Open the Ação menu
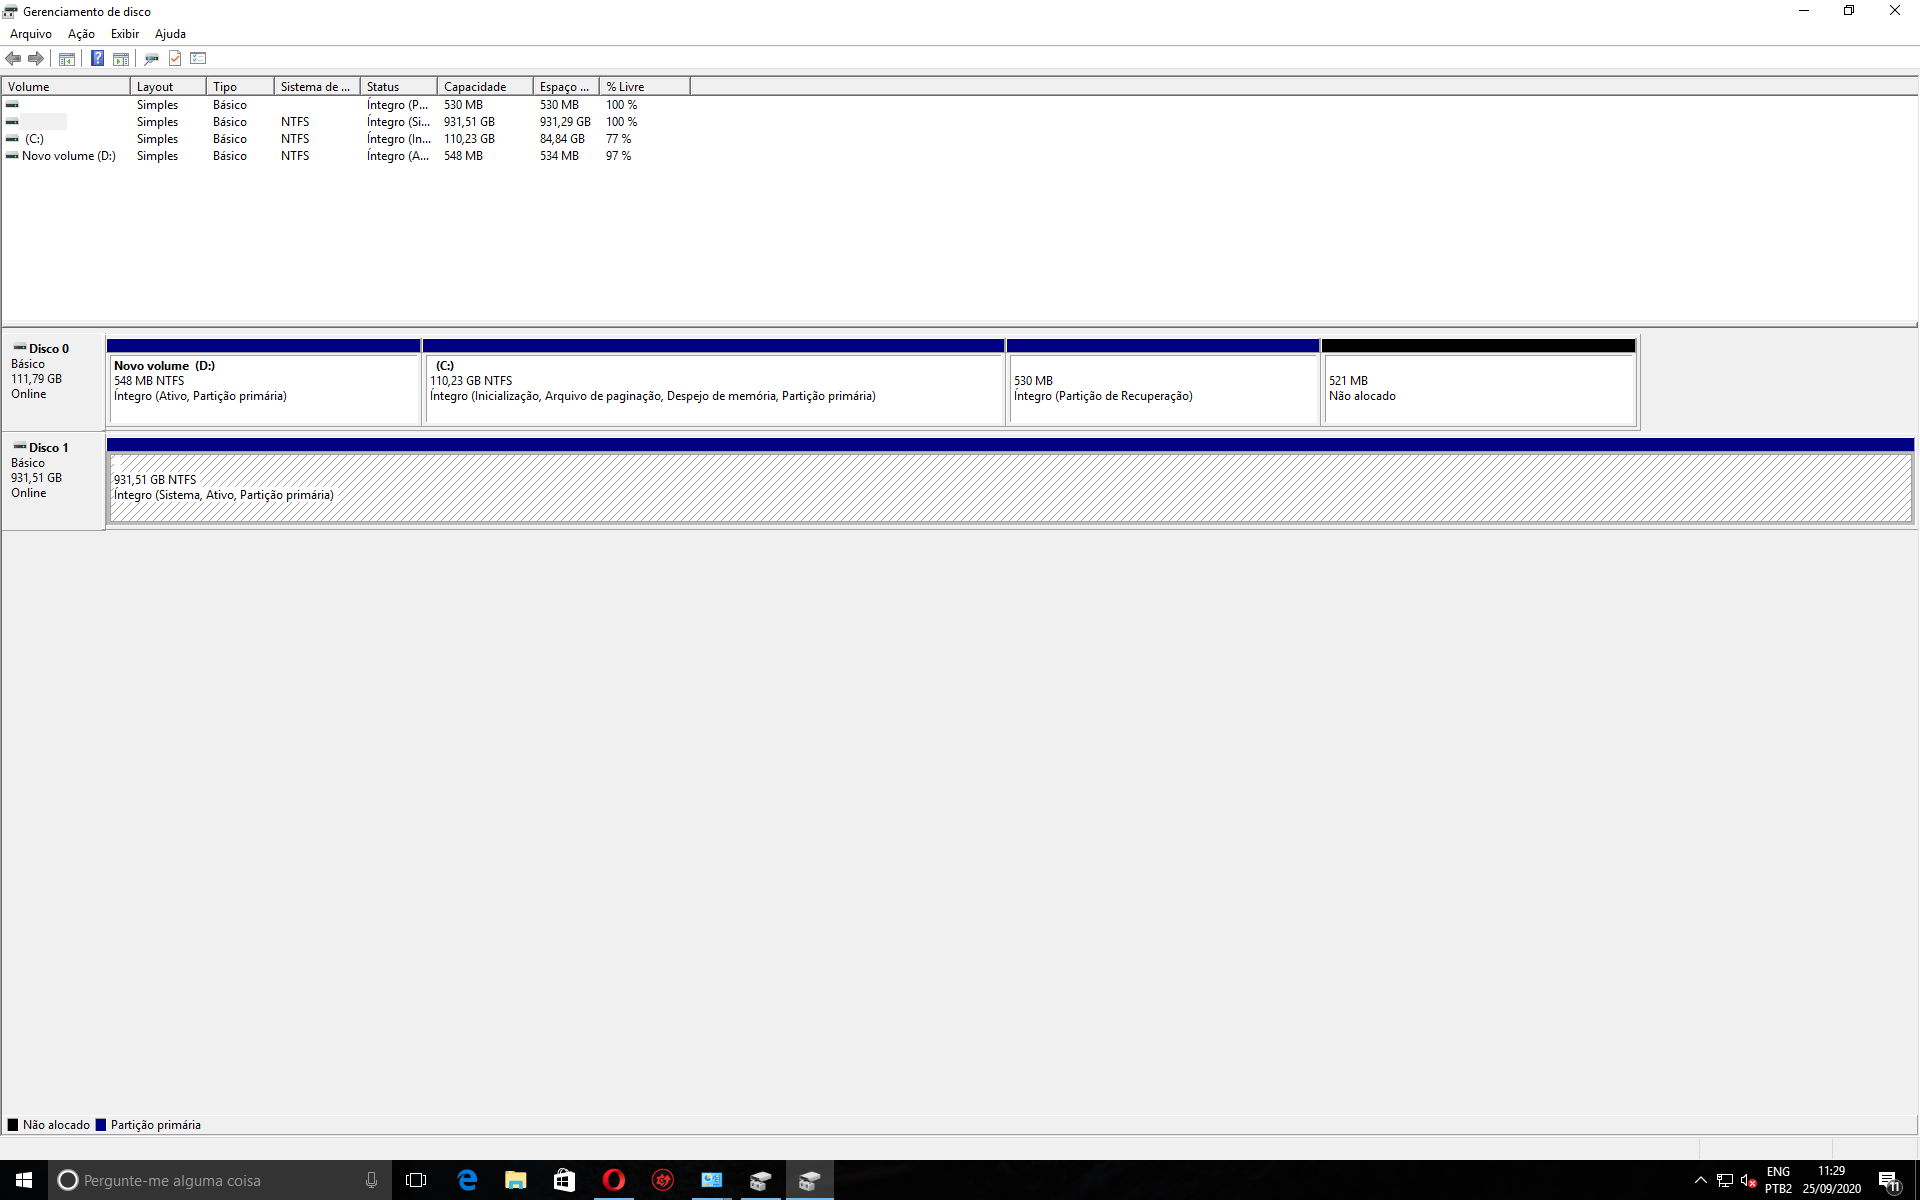Viewport: 1920px width, 1200px height. pyautogui.click(x=81, y=34)
